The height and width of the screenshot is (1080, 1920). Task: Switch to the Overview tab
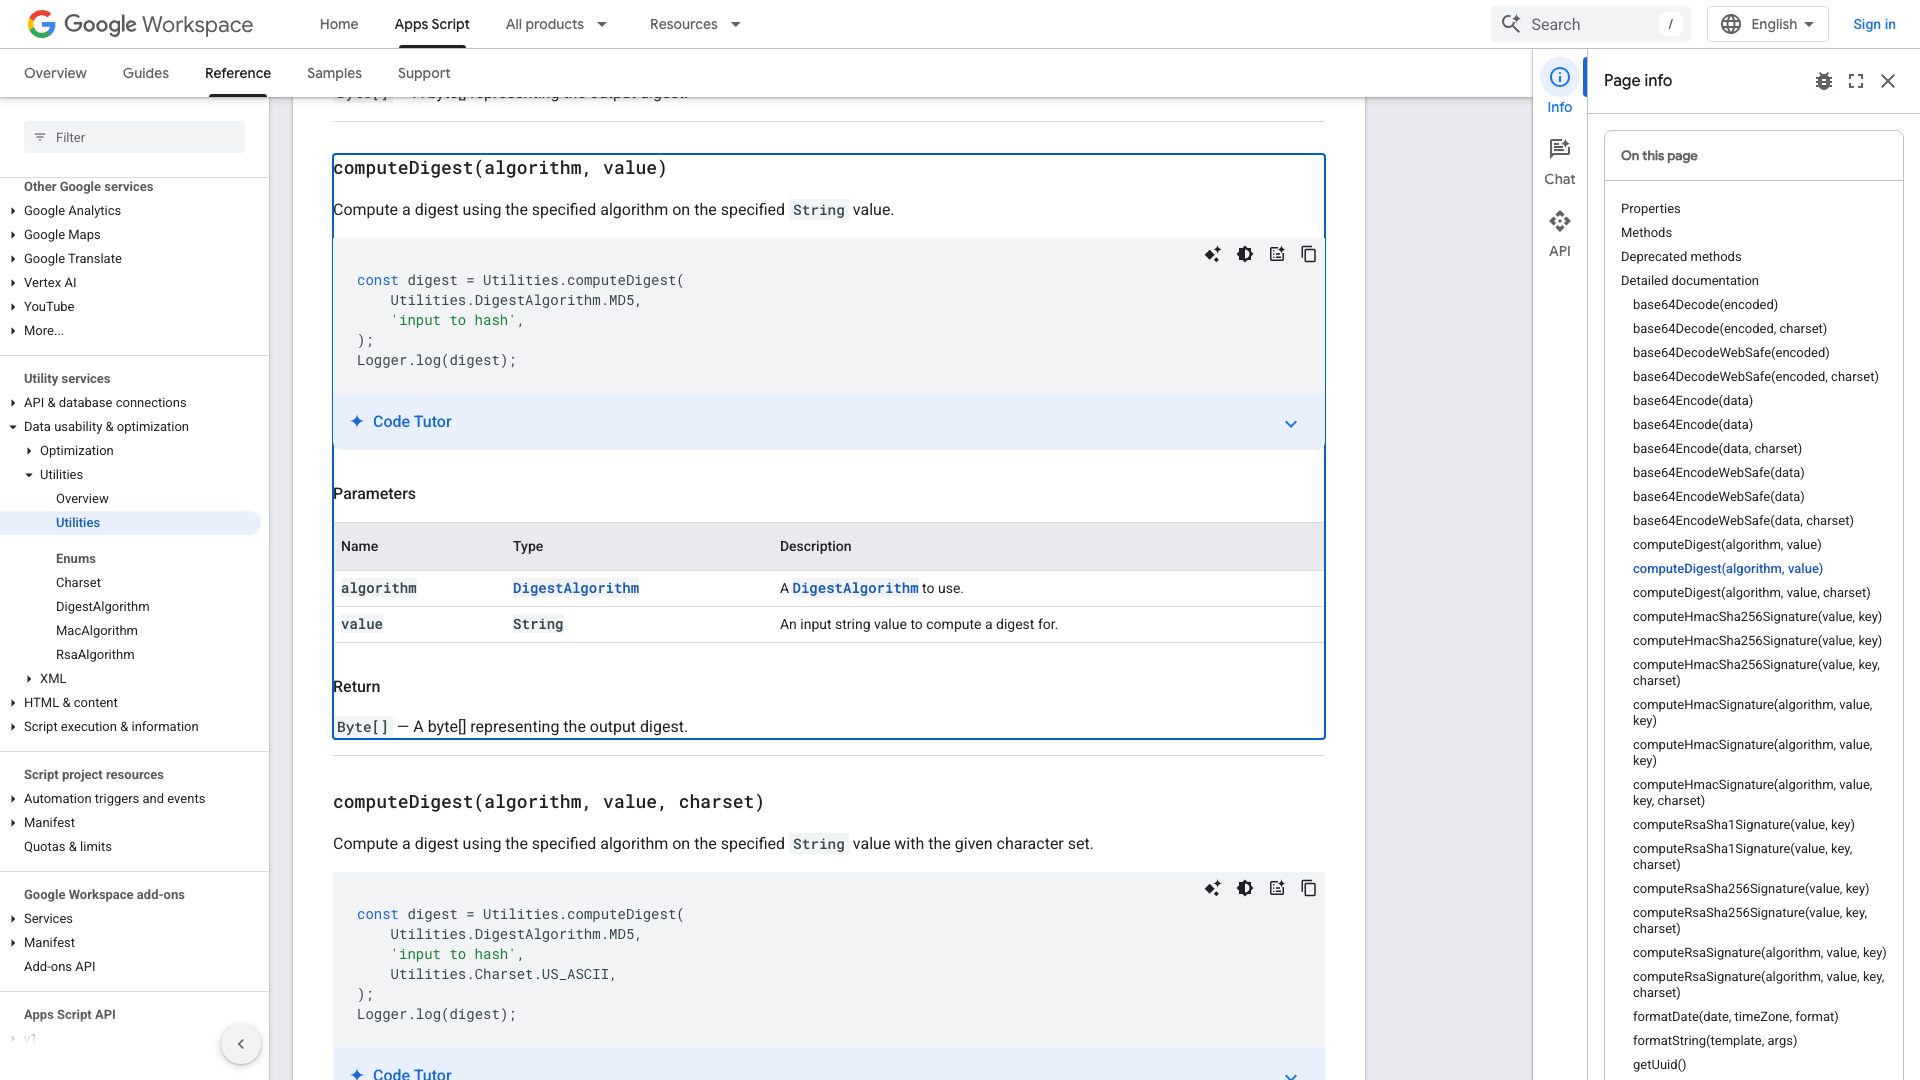(55, 73)
